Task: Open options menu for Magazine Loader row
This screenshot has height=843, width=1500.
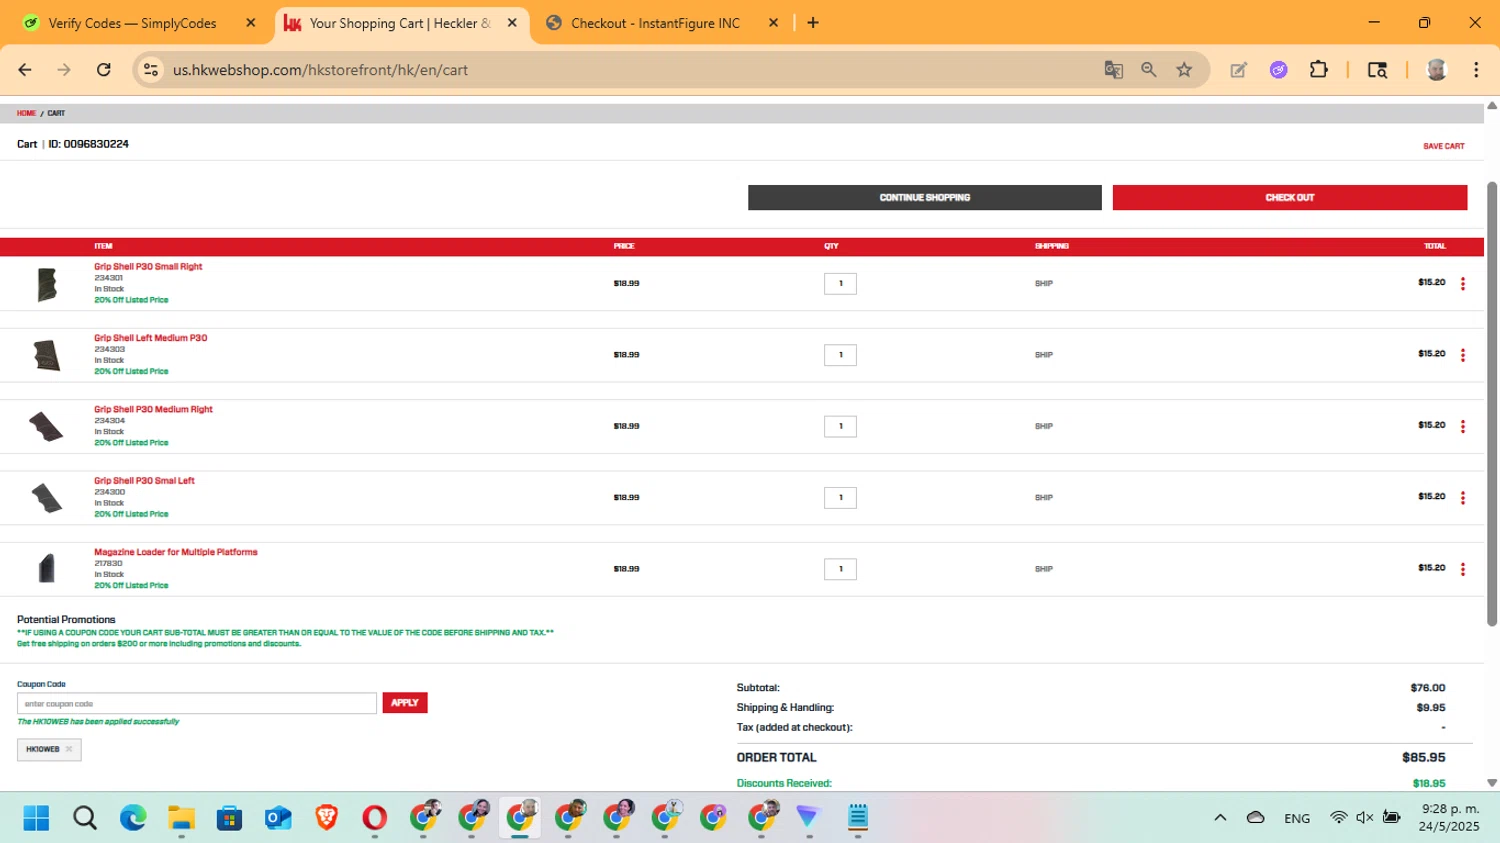Action: [x=1462, y=569]
